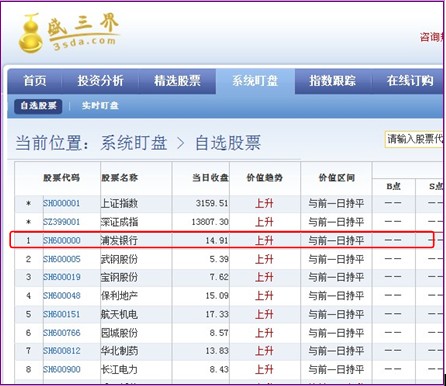
Task: Click the 盛三界 3sda.com gourd logo
Action: [69, 33]
